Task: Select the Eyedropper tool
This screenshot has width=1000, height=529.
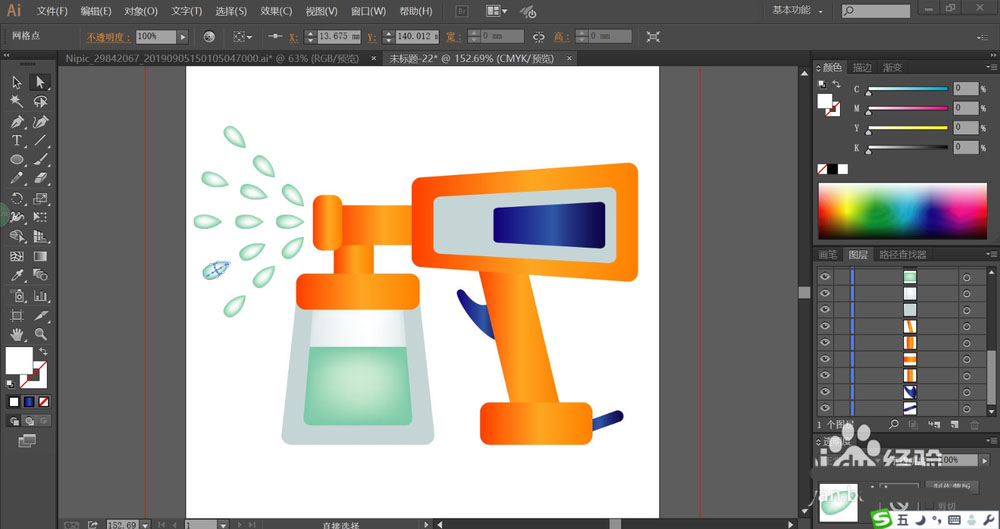Action: coord(17,276)
